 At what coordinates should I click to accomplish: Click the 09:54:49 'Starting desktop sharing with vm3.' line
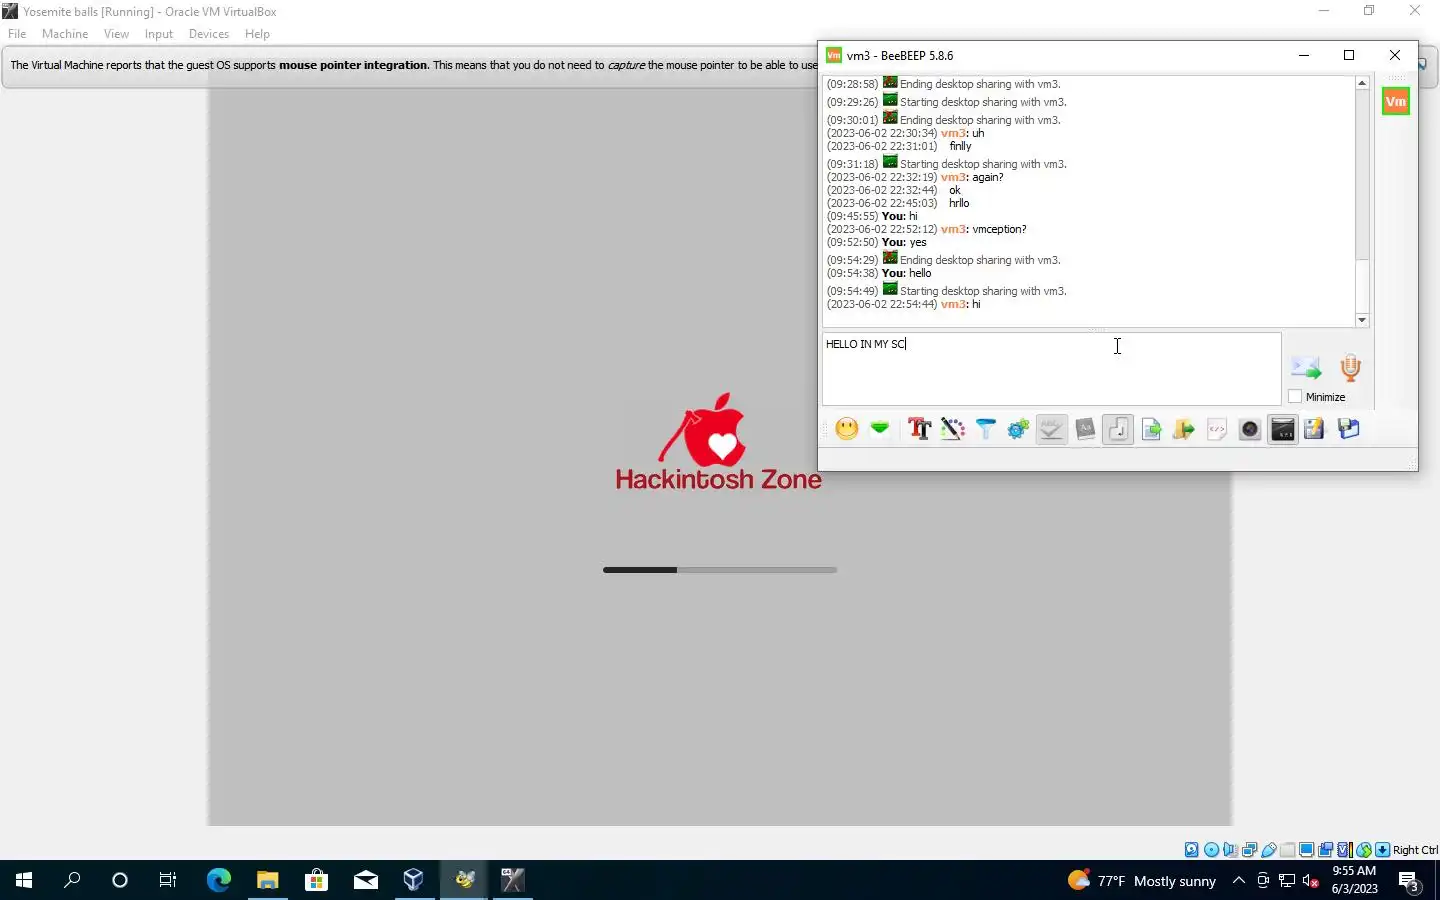pos(946,290)
